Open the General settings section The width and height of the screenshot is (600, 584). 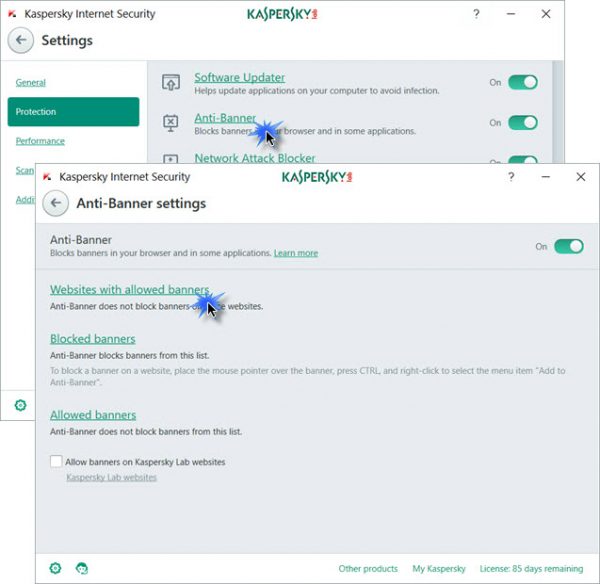(31, 83)
